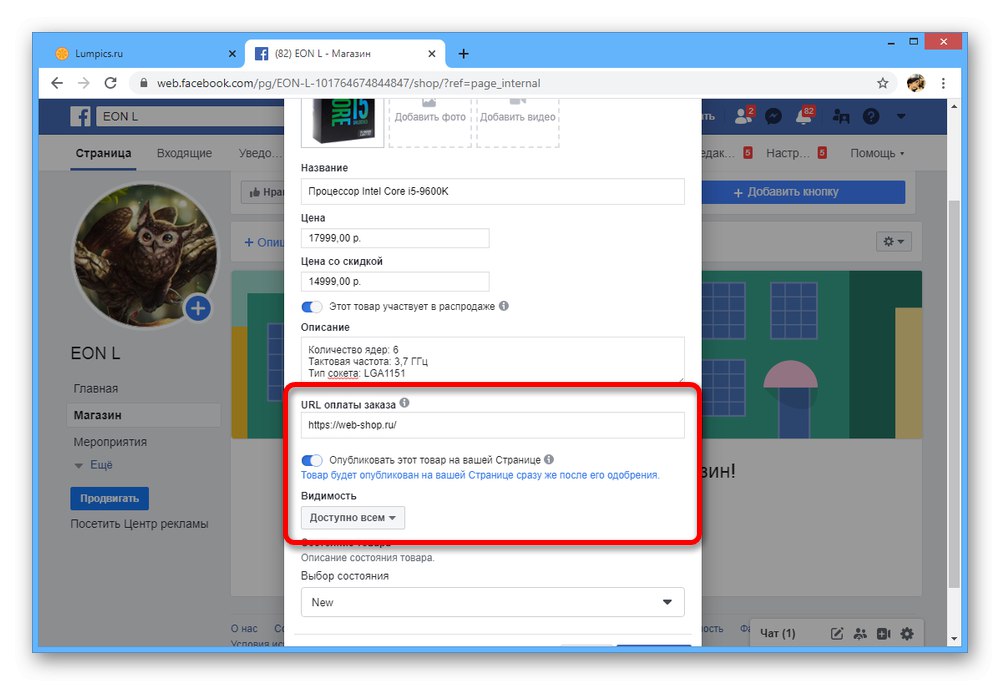Click 'О нас' footer link
The width and height of the screenshot is (1000, 685).
[244, 628]
